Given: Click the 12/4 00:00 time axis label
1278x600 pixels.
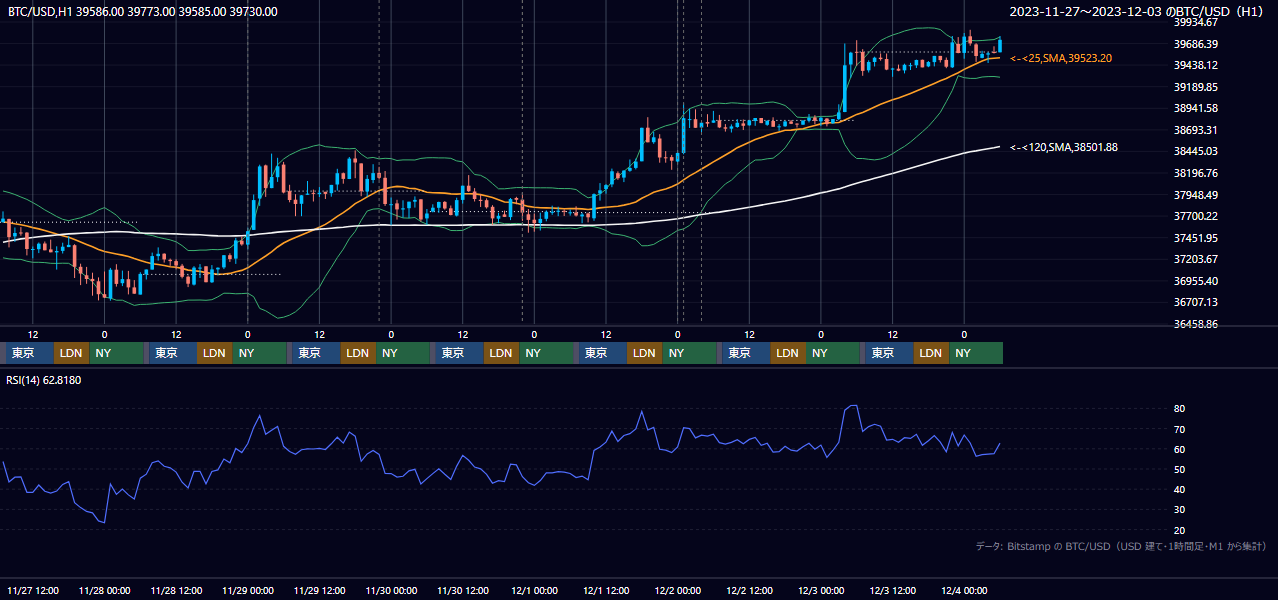Looking at the screenshot, I should click(965, 591).
